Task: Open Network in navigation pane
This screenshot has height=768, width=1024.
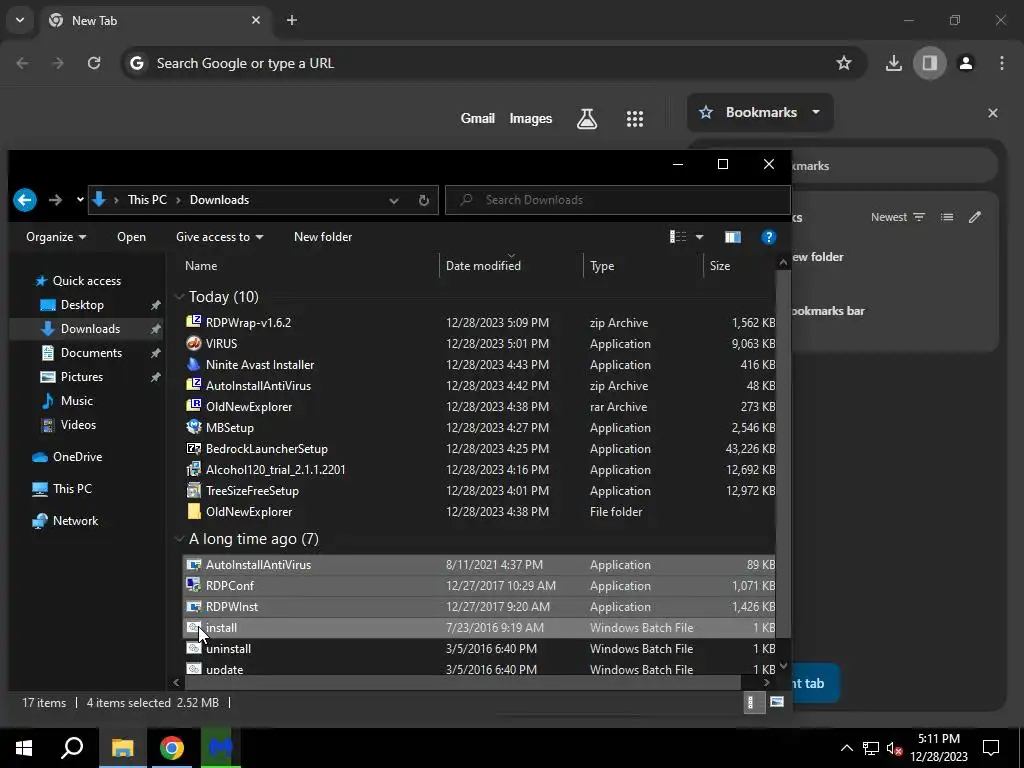Action: click(x=75, y=520)
